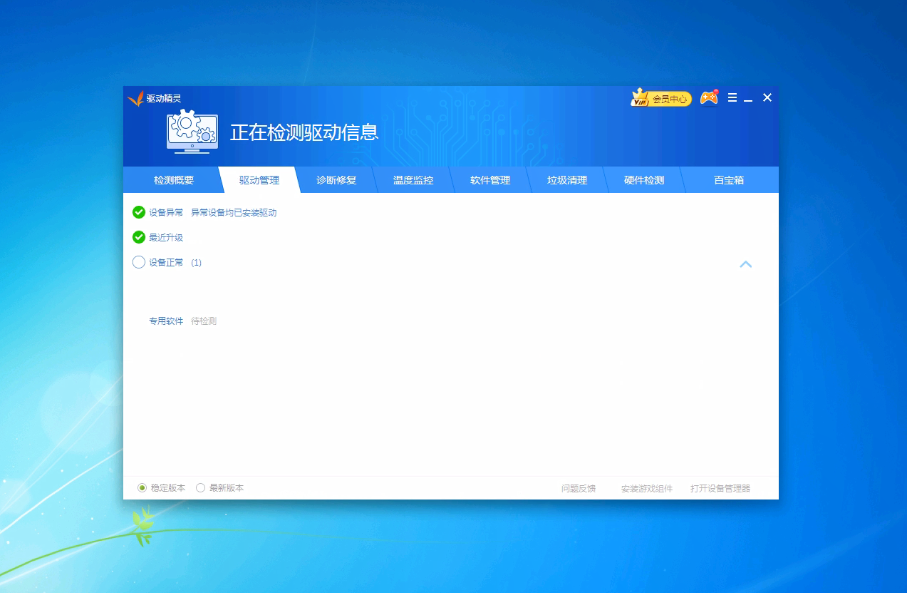This screenshot has height=593, width=907.
Task: Open the 诊断修复 tab
Action: click(x=336, y=180)
